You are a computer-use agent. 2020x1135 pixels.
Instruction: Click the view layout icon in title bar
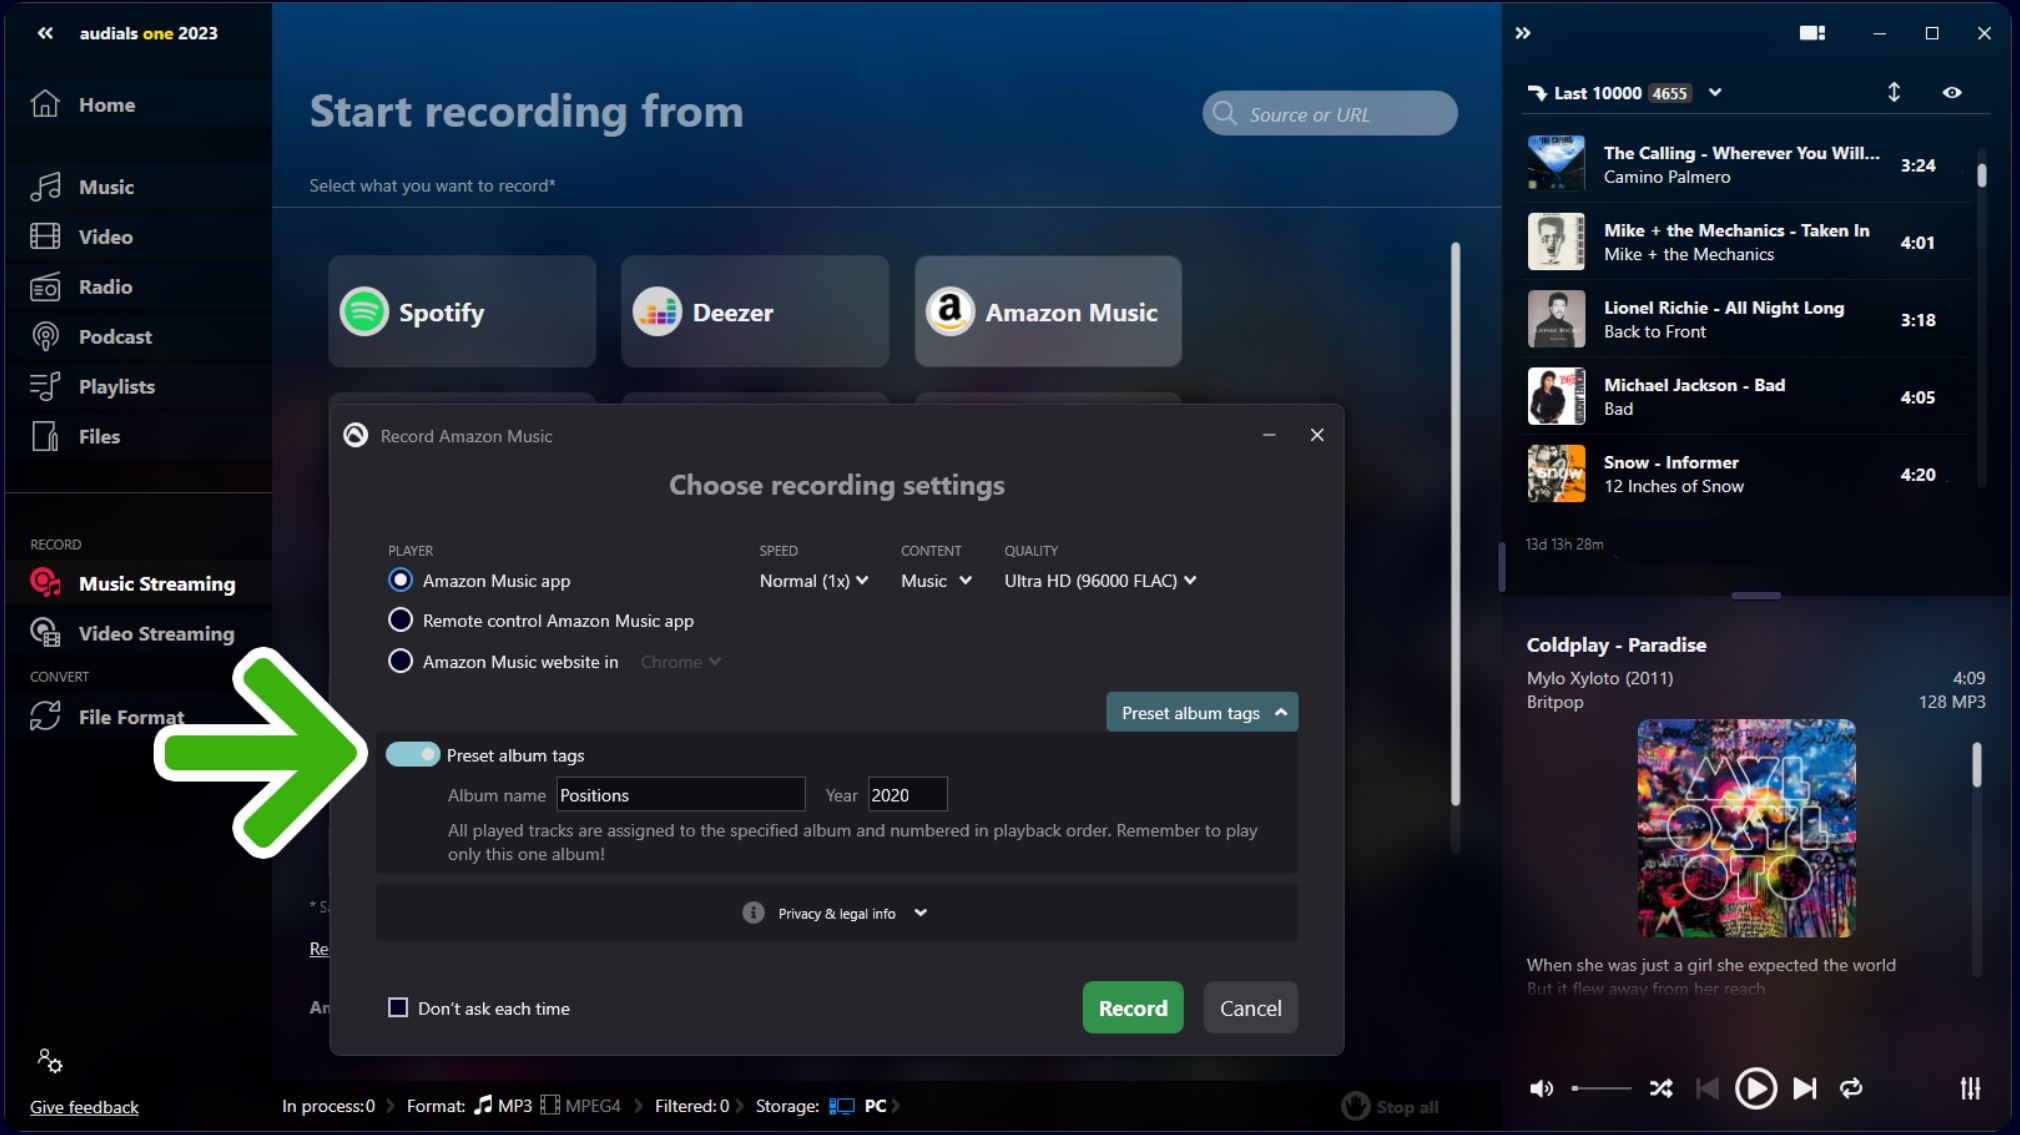[x=1812, y=33]
